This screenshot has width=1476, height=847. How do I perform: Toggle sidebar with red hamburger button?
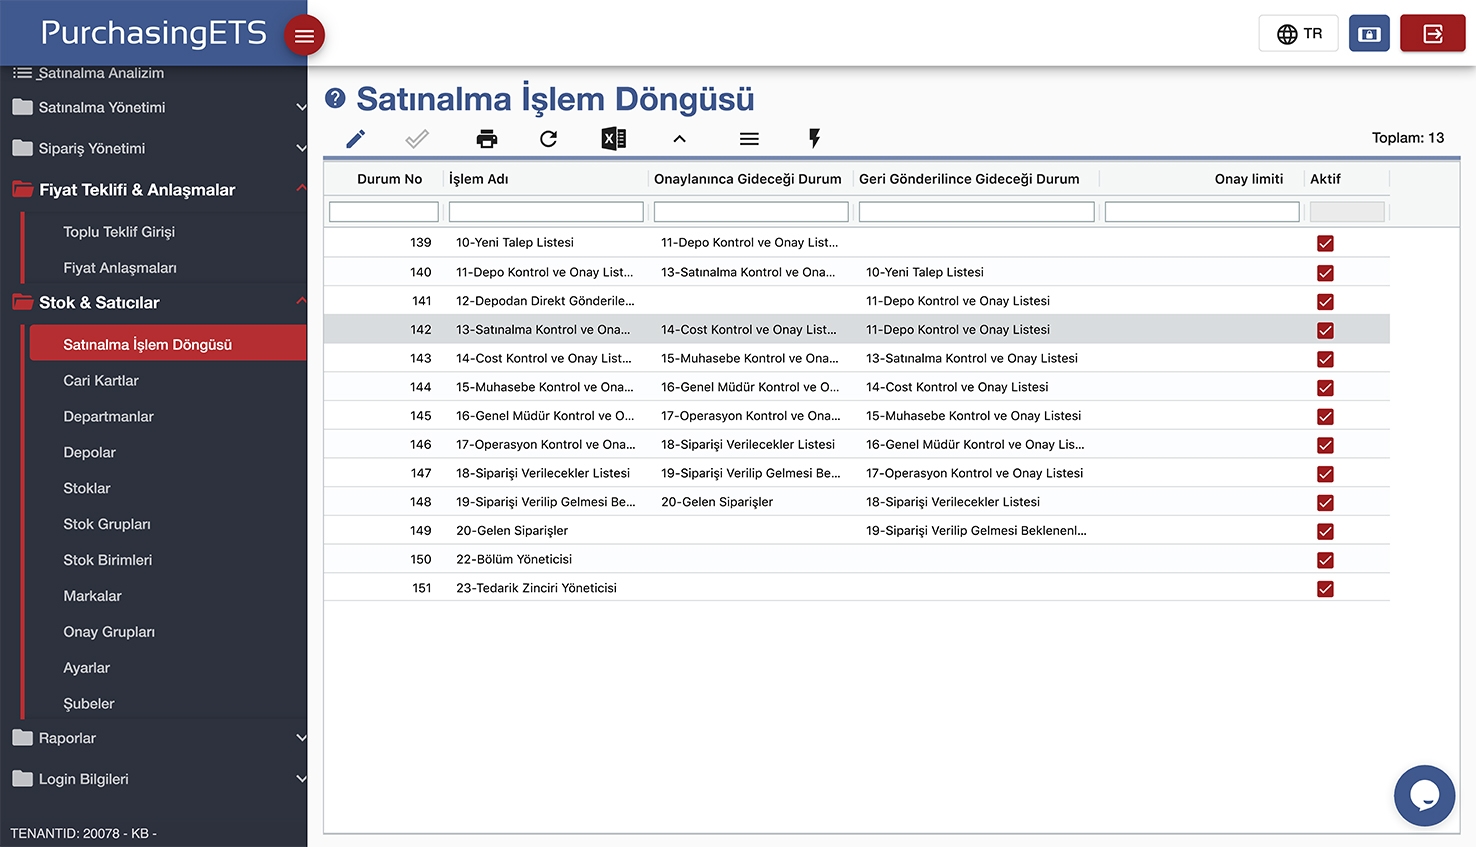(x=304, y=36)
